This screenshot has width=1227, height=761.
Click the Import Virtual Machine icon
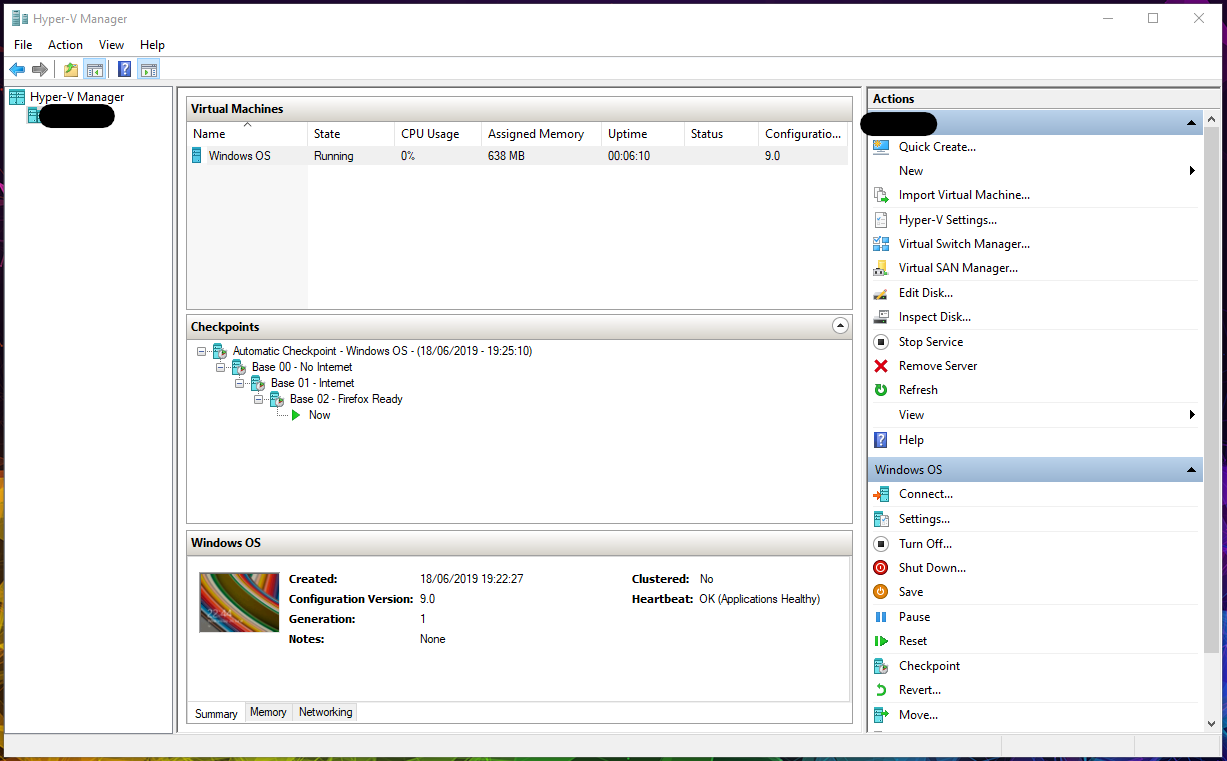click(881, 195)
